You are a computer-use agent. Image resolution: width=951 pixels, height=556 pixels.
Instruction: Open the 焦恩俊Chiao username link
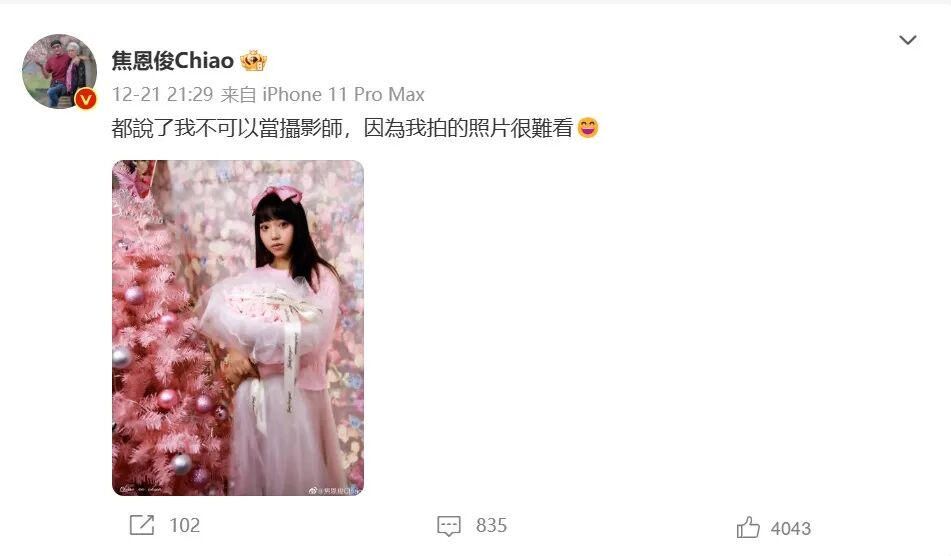pyautogui.click(x=173, y=61)
